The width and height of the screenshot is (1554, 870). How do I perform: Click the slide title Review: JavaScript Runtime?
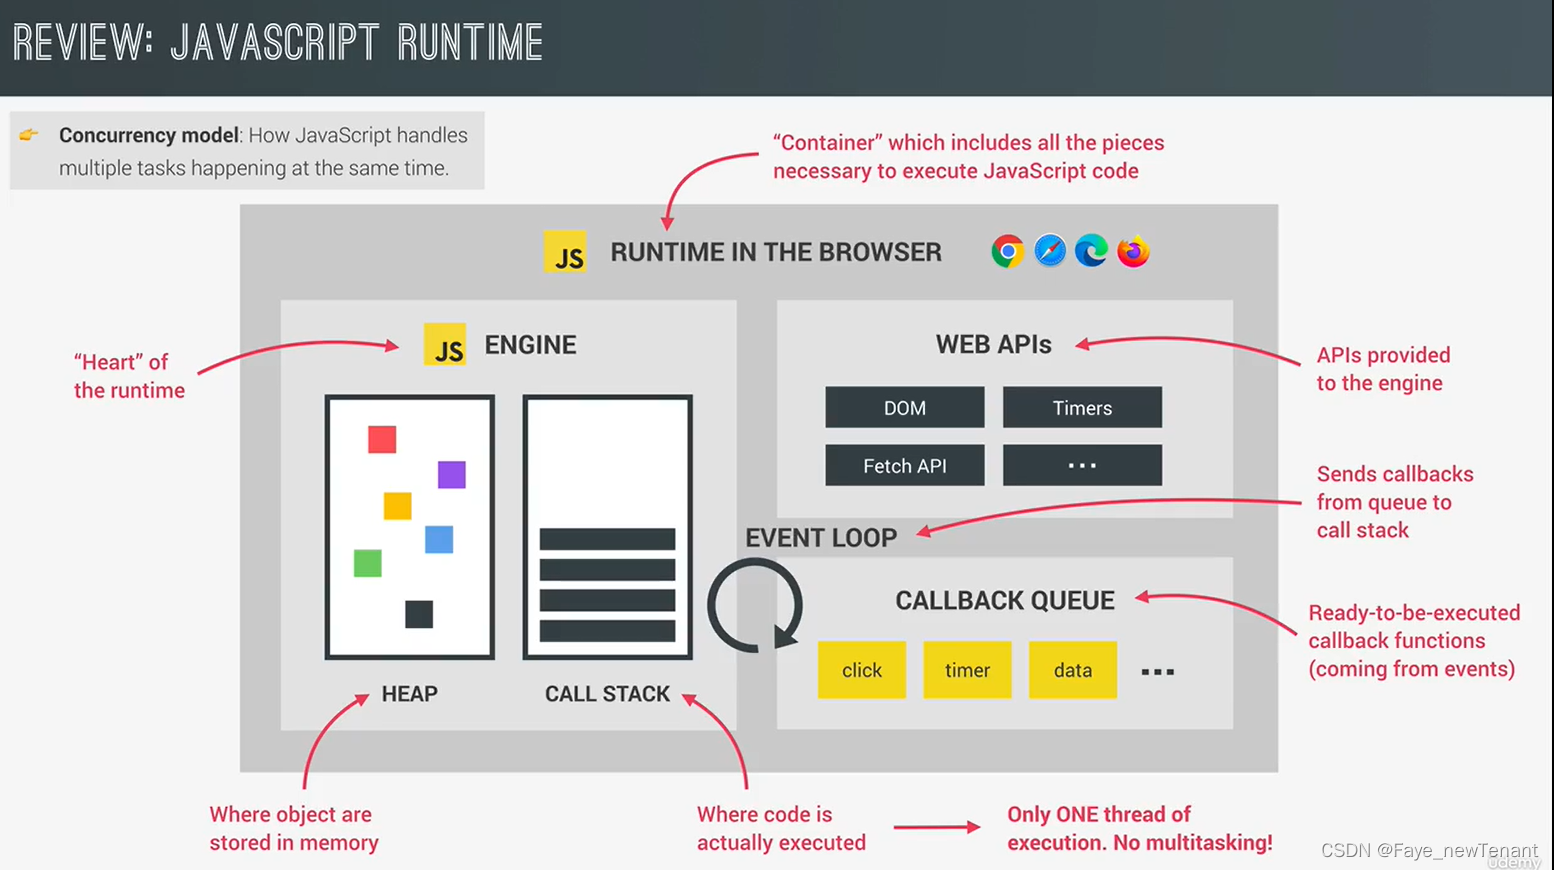(278, 43)
